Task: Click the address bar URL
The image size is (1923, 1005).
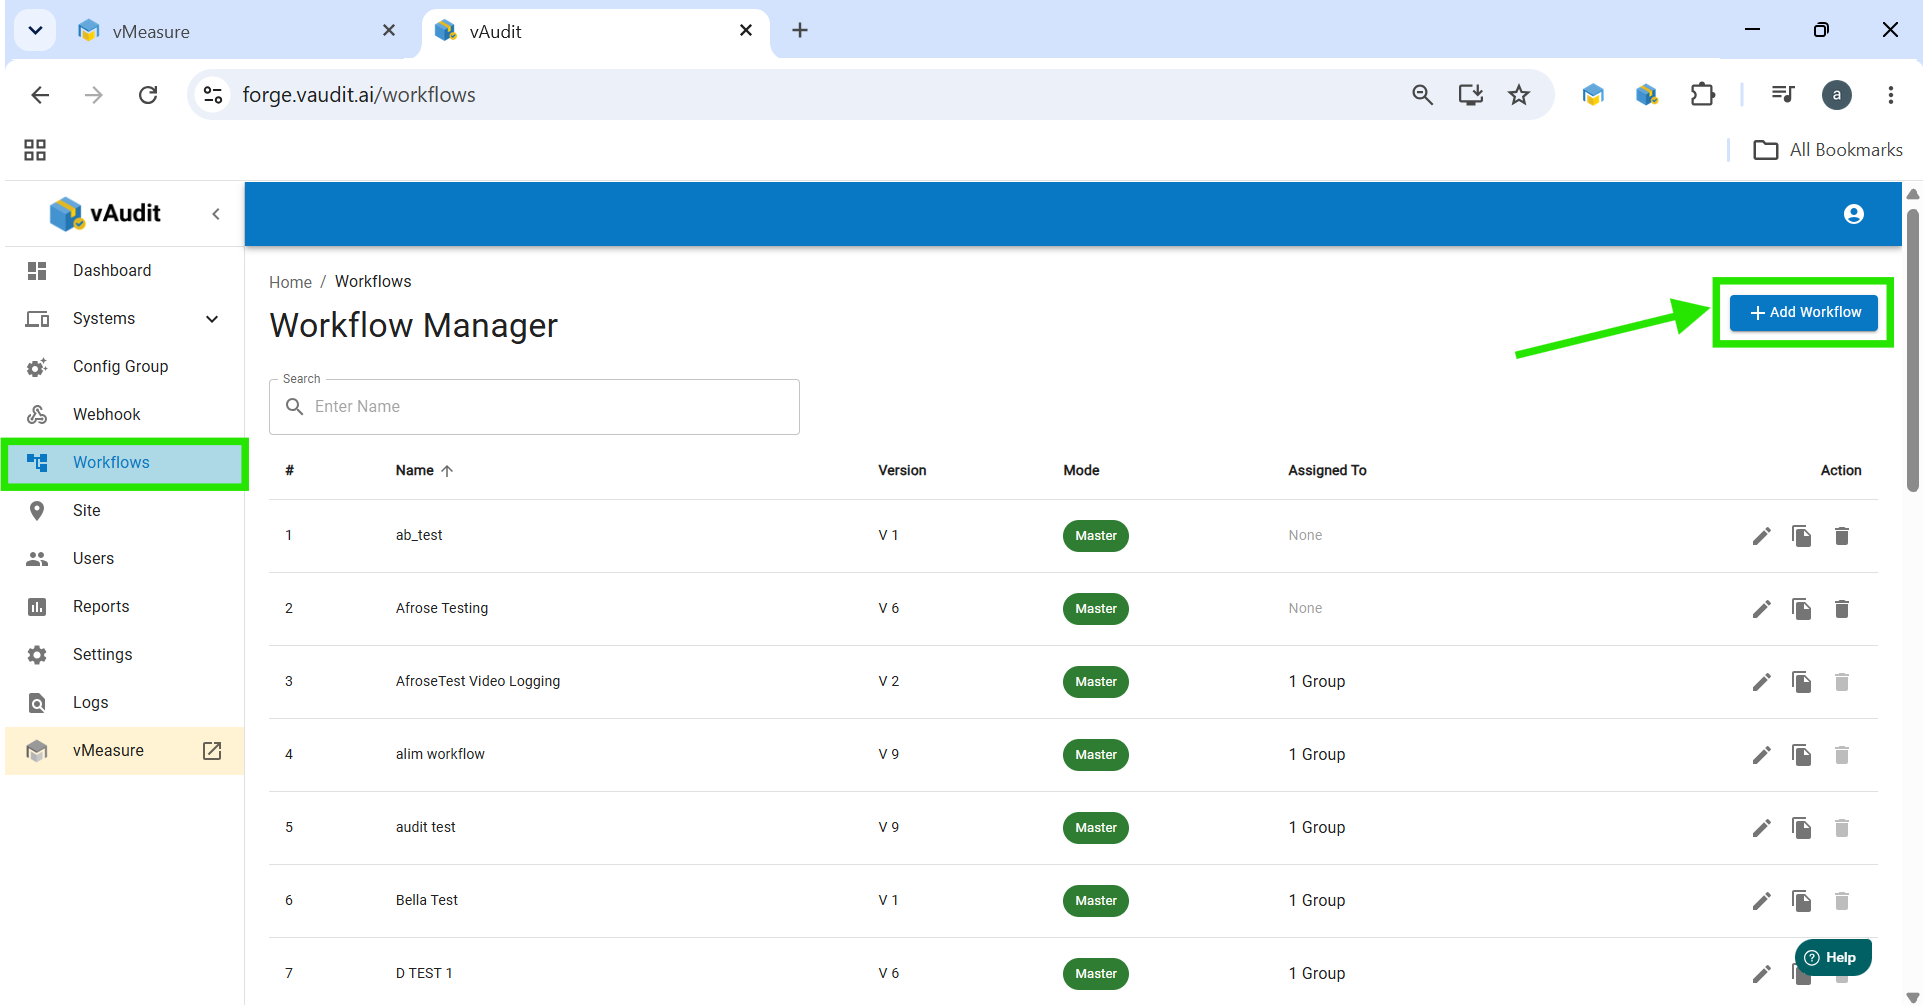Action: (359, 95)
